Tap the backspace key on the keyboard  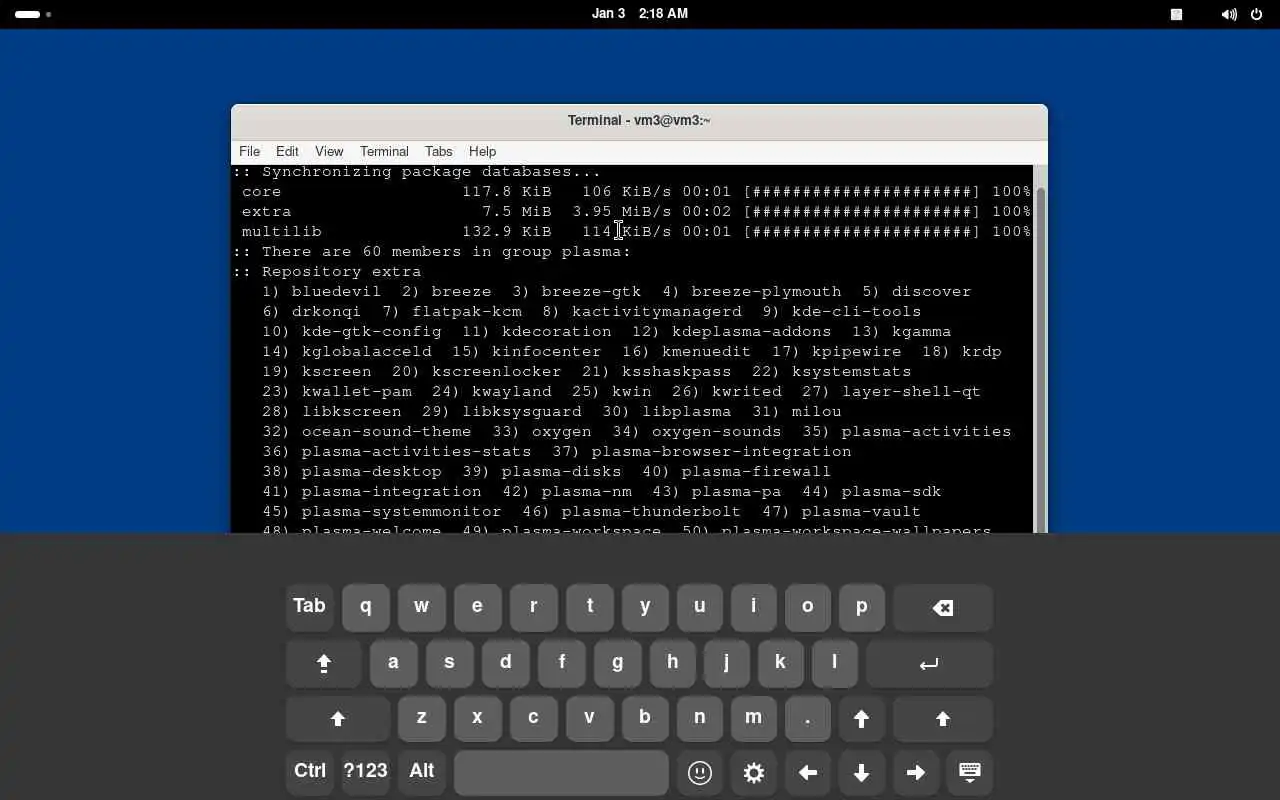[943, 607]
